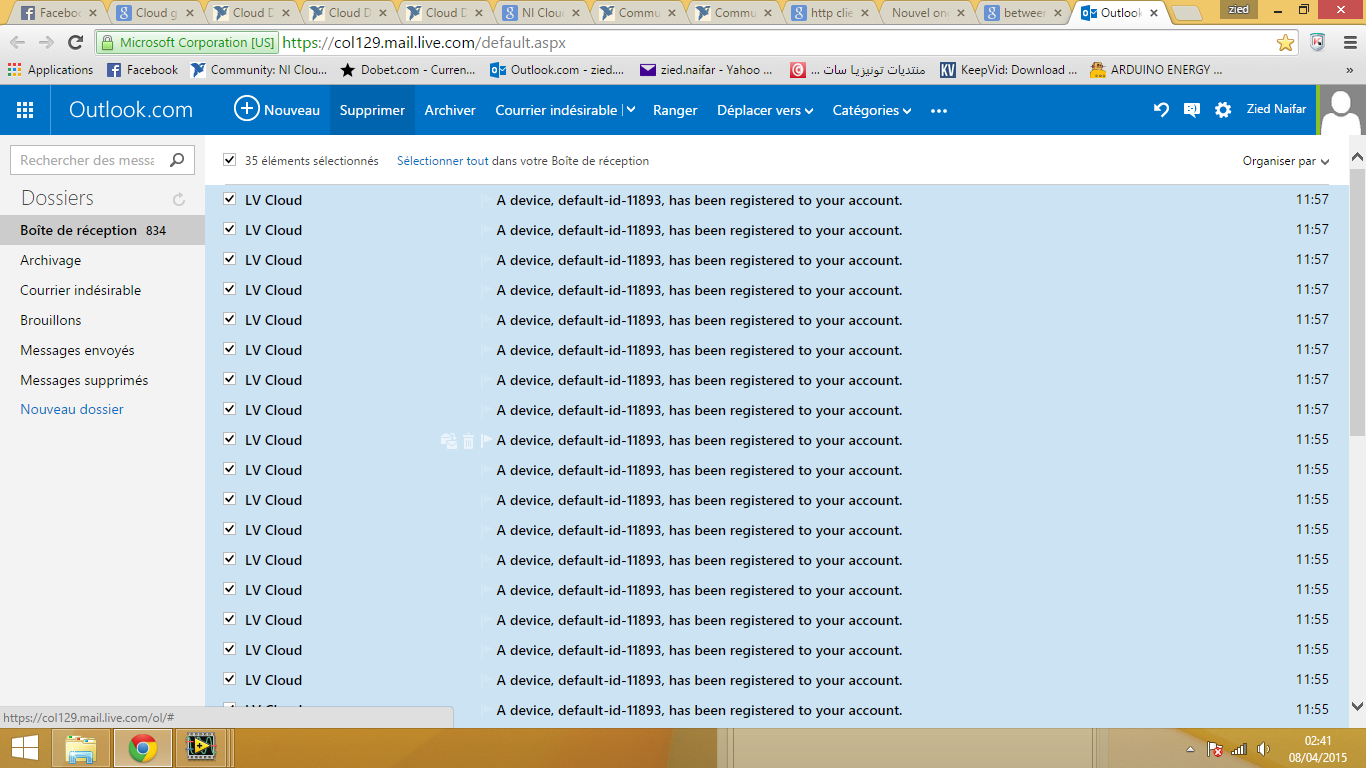Image resolution: width=1366 pixels, height=768 pixels.
Task: Open the Applications bookmark
Action: coord(50,70)
